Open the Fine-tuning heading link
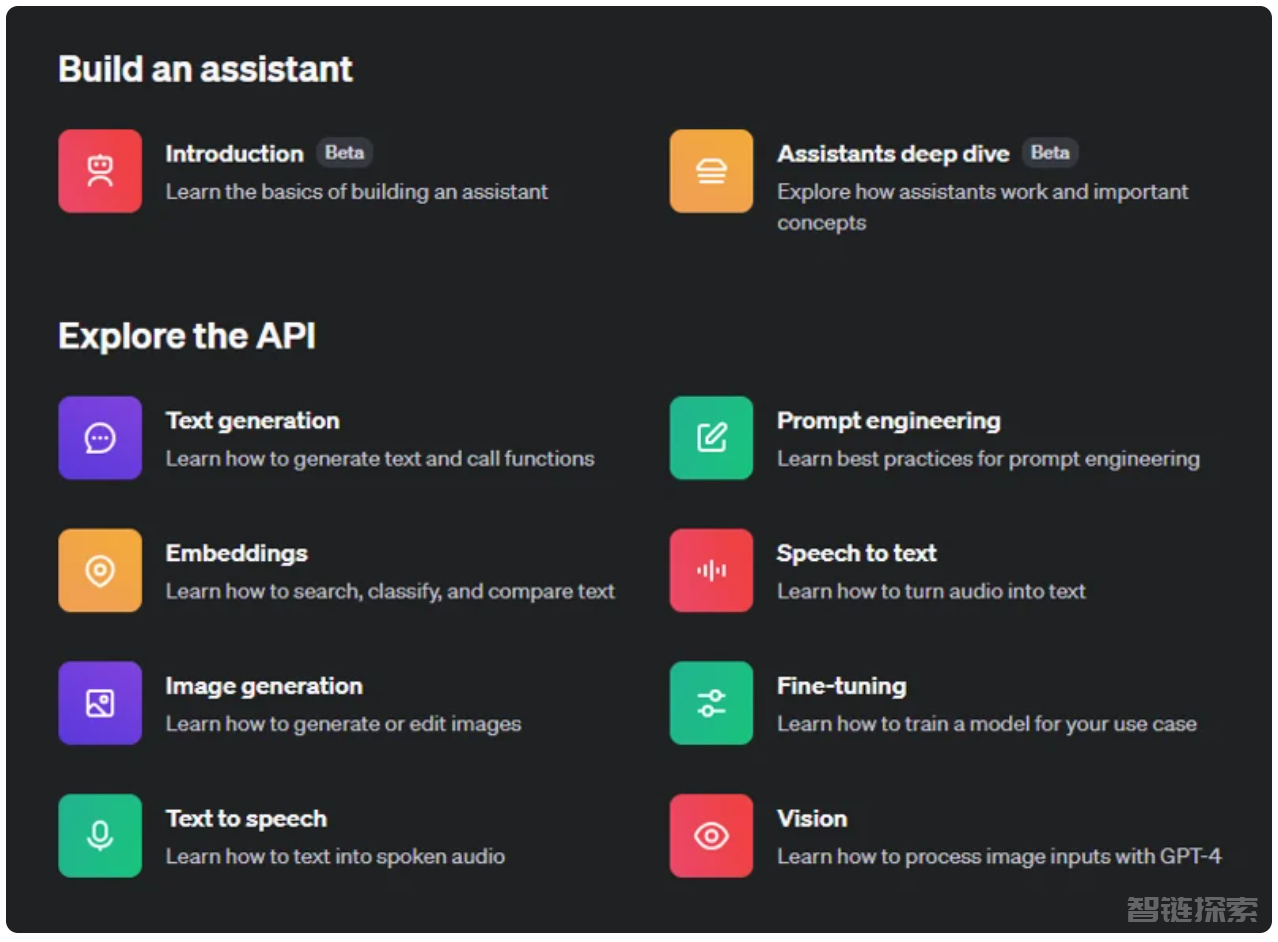 coord(841,686)
